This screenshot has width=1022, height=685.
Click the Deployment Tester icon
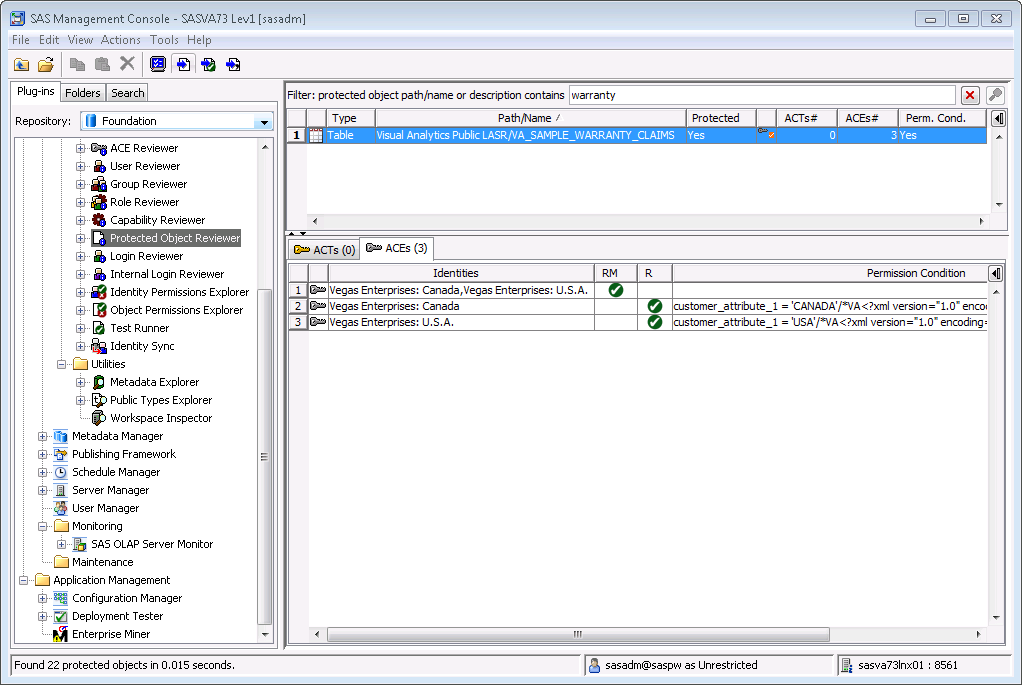tap(61, 616)
